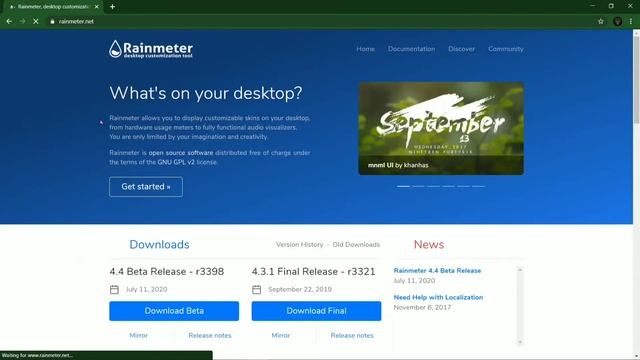The width and height of the screenshot is (640, 360).
Task: Click the What's on your desktop? heading
Action: pos(206,93)
